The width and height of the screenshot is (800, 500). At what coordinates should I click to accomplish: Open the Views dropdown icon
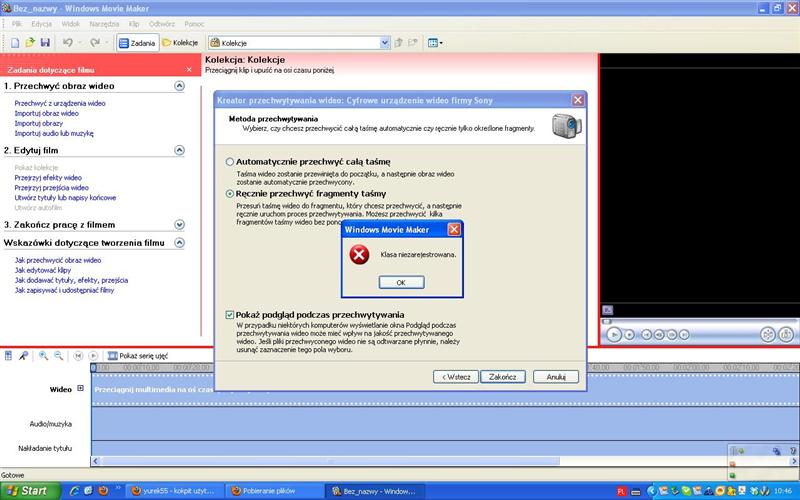(435, 43)
